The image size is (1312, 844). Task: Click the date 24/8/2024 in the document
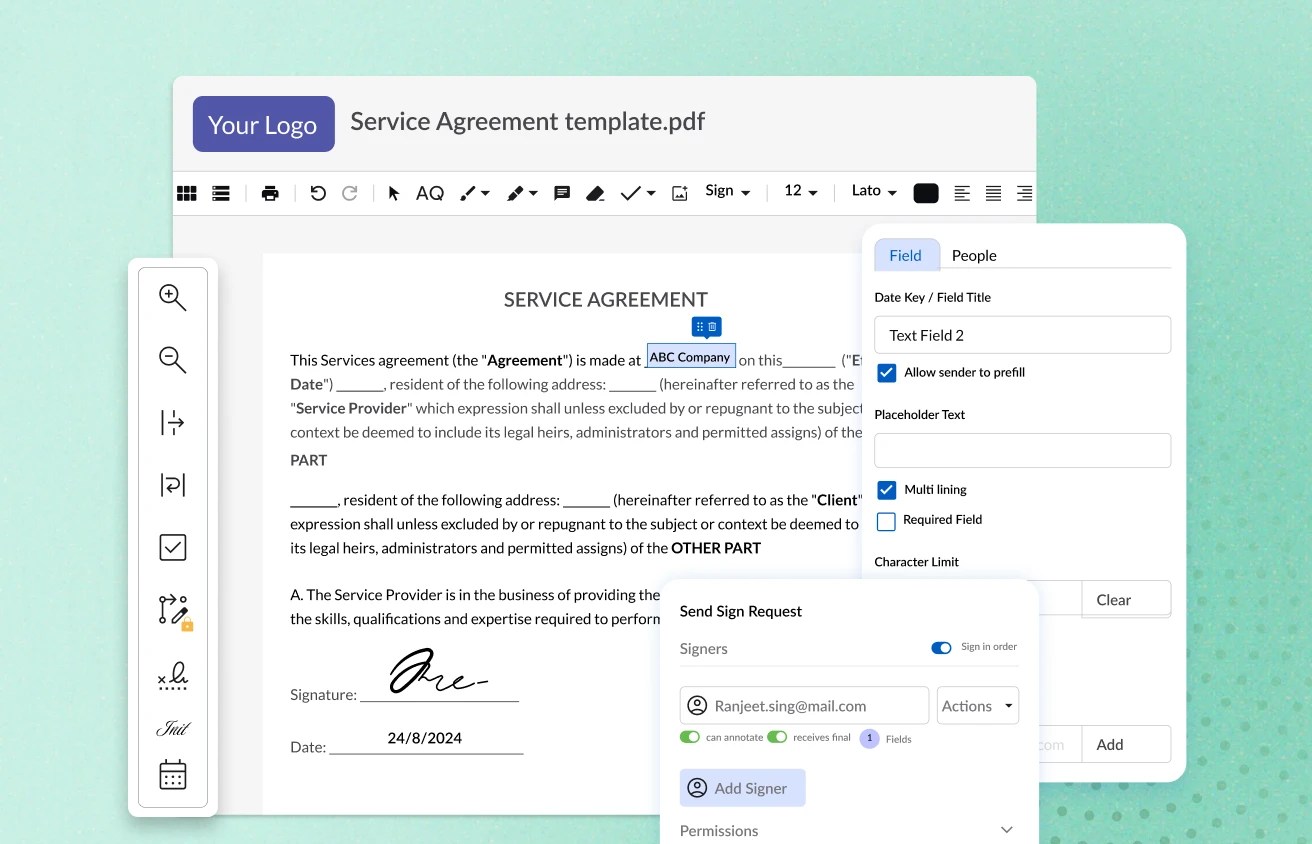tap(425, 738)
